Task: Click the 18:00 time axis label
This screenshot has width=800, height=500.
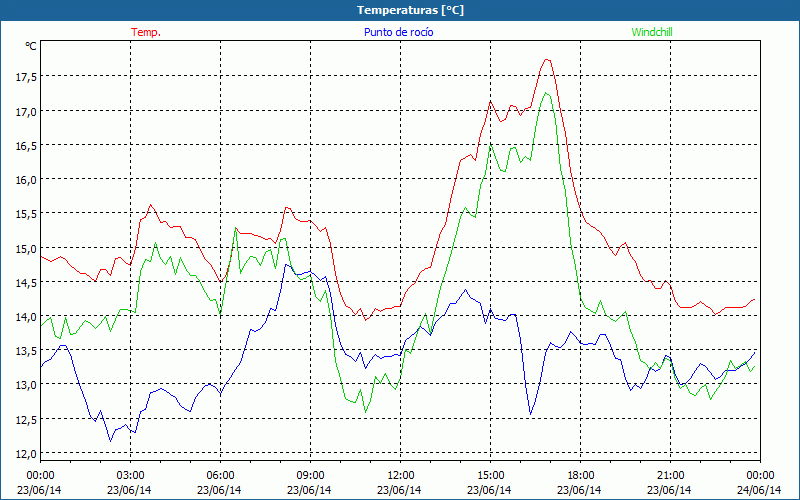Action: tap(581, 476)
